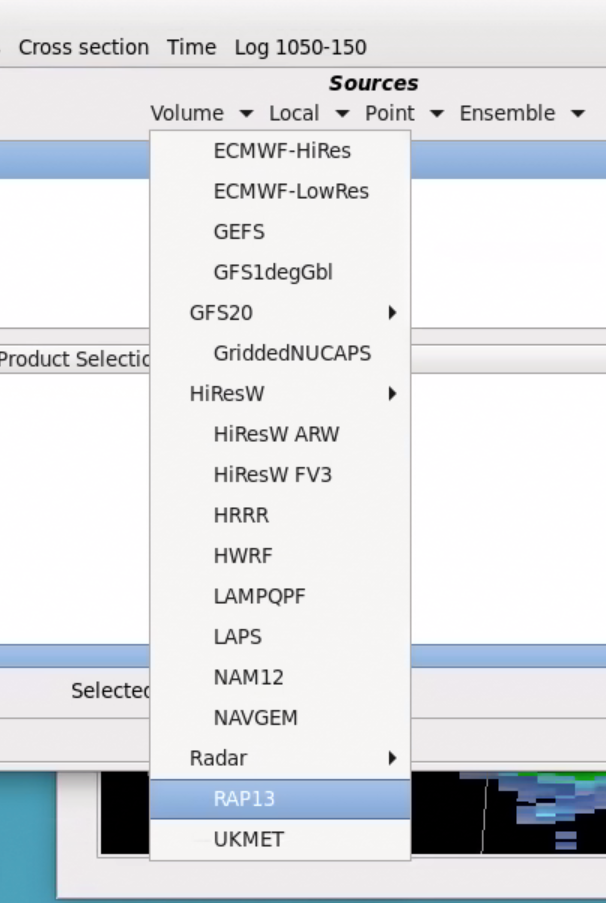The height and width of the screenshot is (903, 606).
Task: Open the Ensemble sources dropdown
Action: [x=522, y=113]
